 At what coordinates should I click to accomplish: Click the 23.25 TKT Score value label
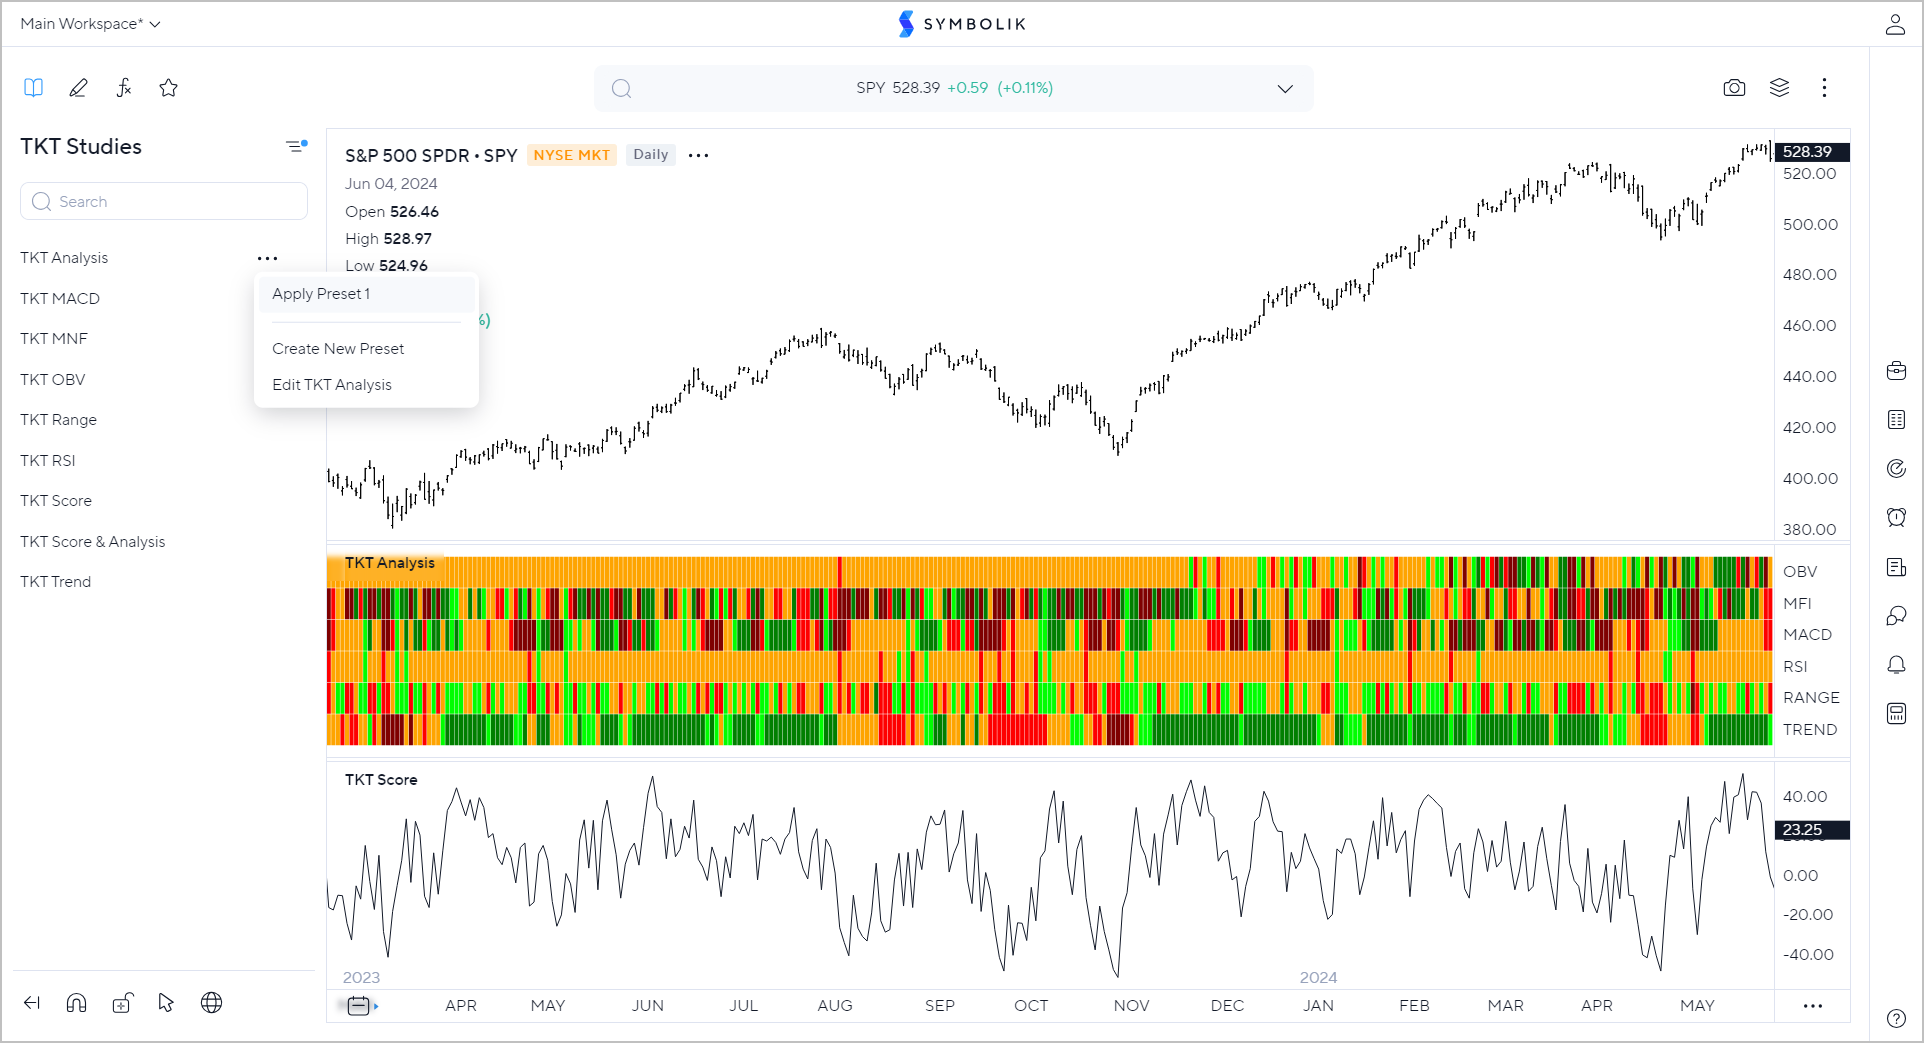(x=1811, y=830)
